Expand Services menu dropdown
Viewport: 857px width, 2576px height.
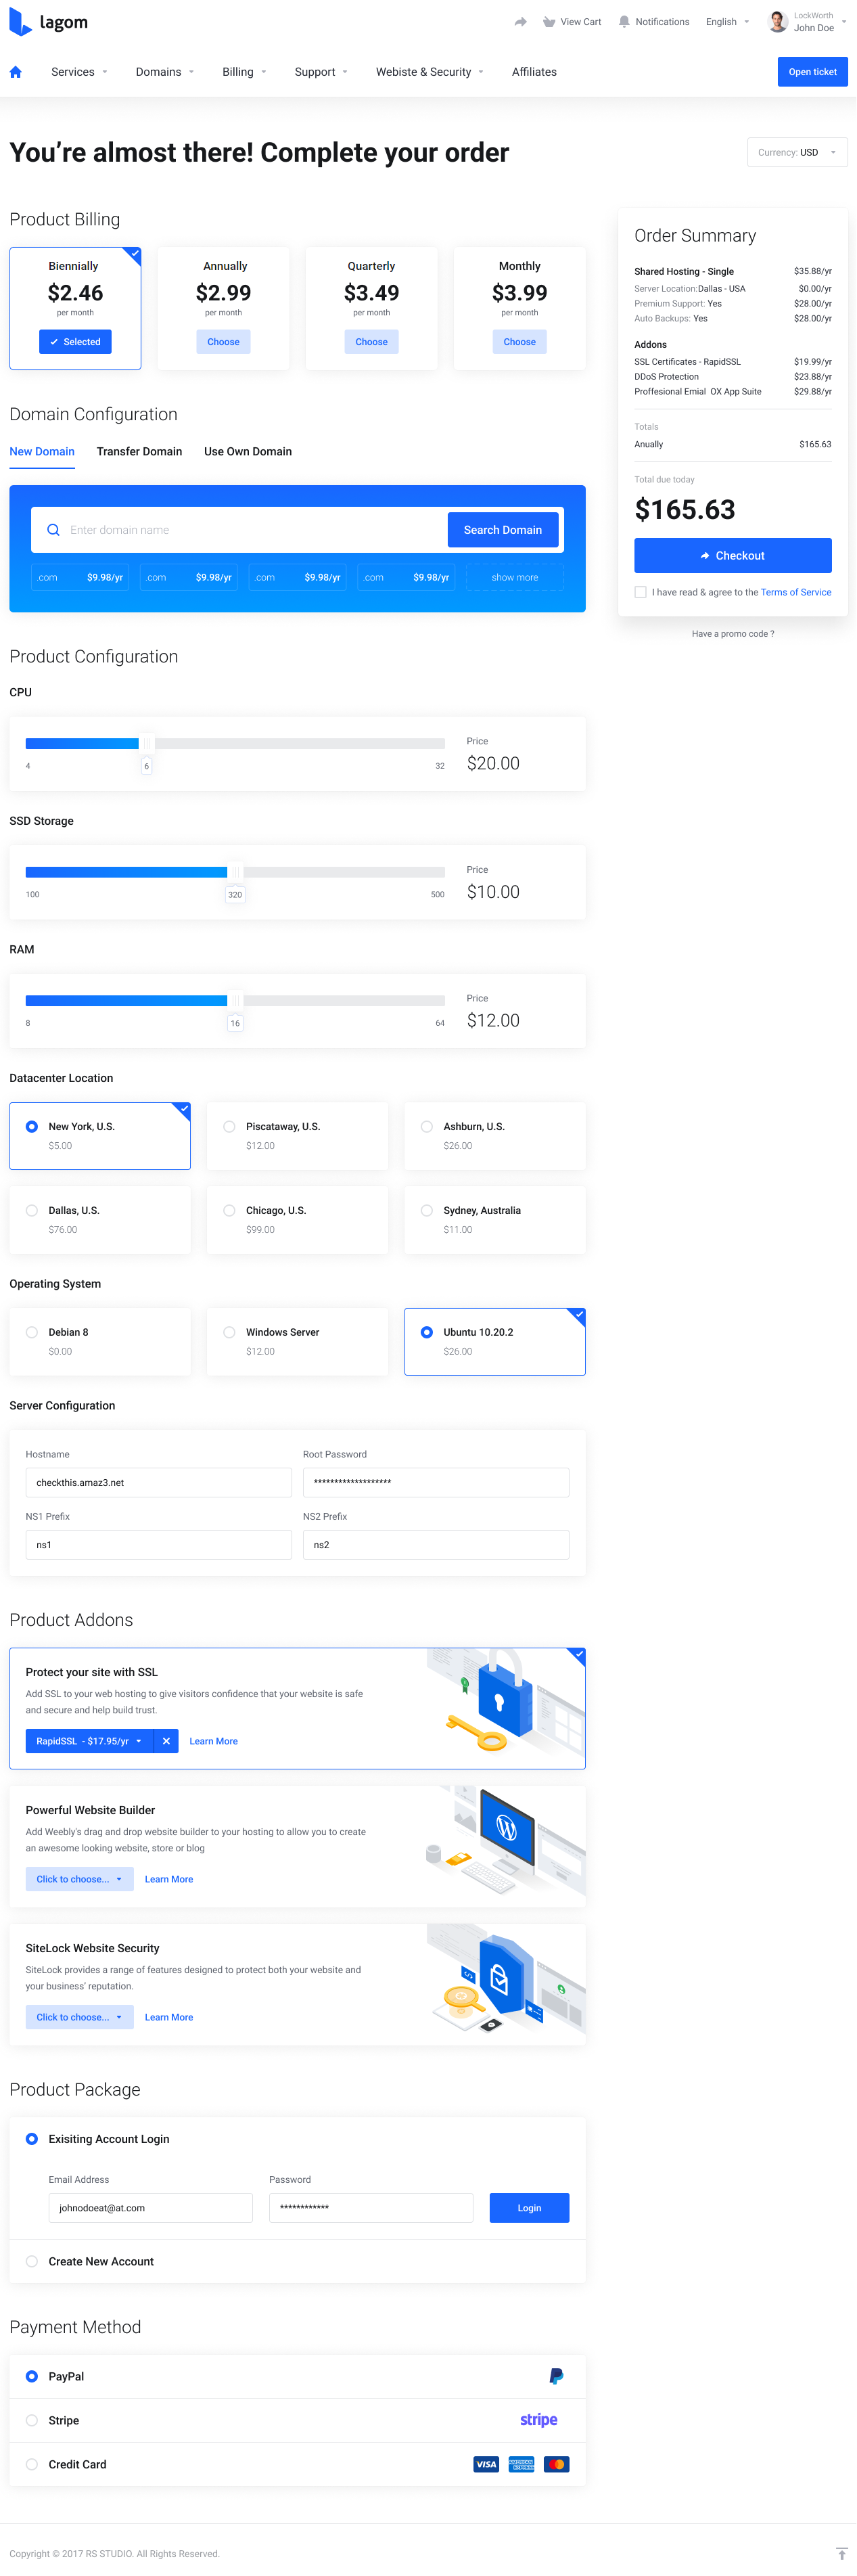pos(79,72)
